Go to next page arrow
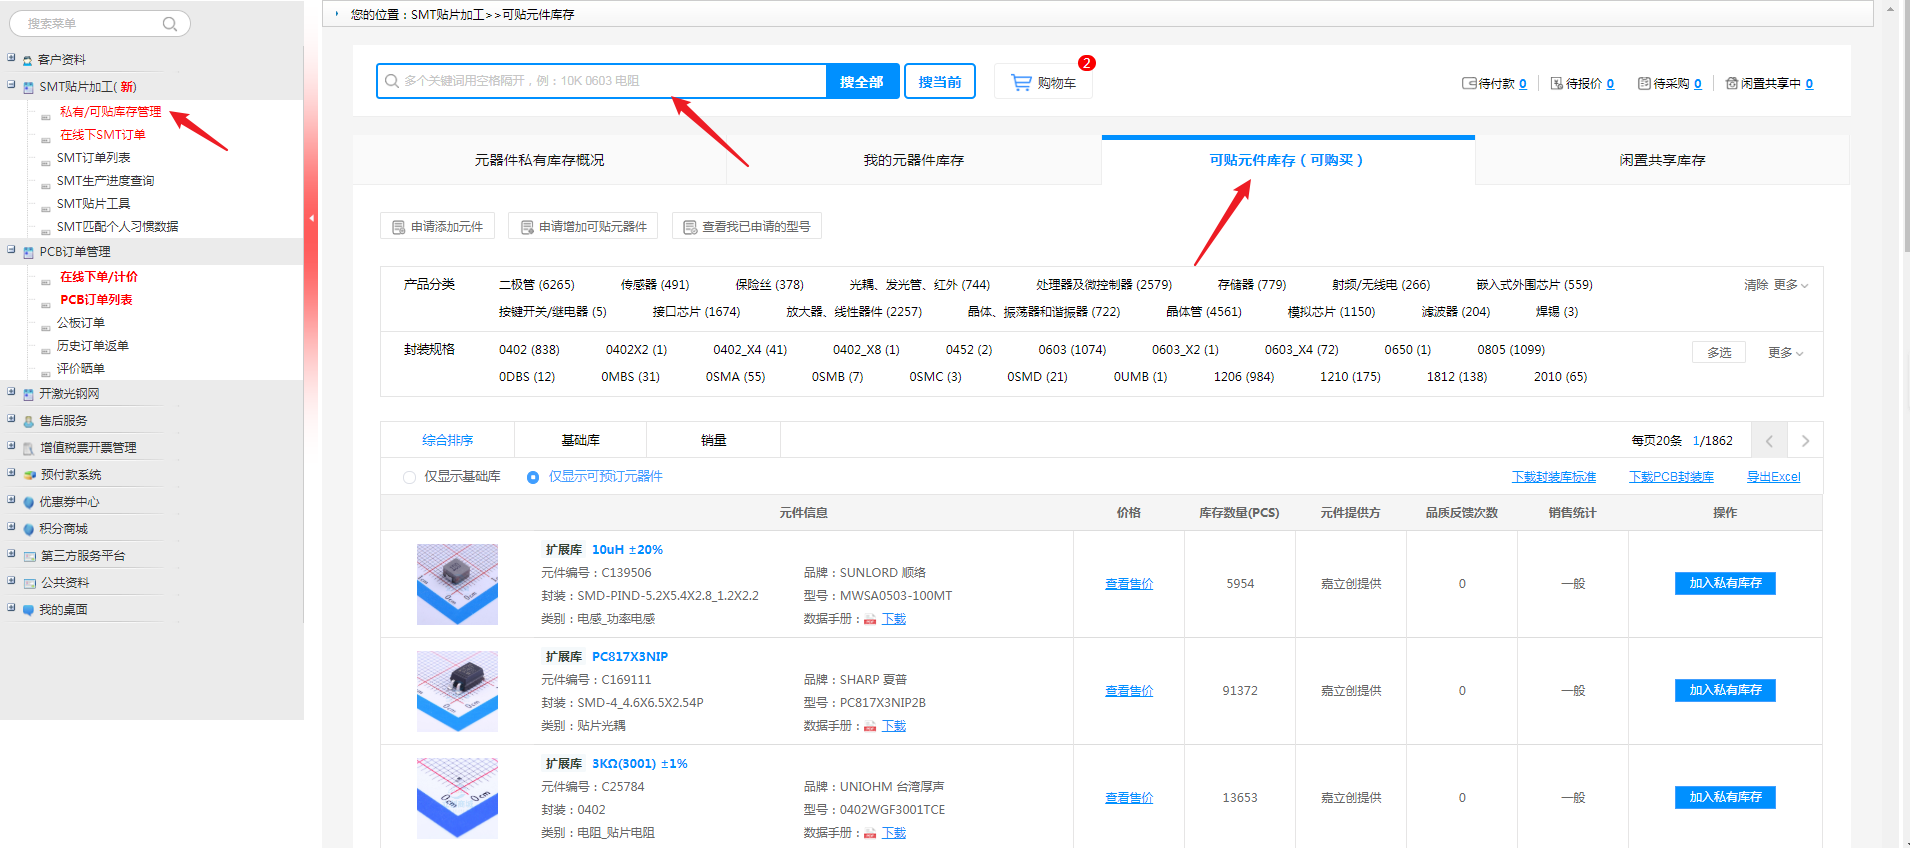 [1805, 441]
